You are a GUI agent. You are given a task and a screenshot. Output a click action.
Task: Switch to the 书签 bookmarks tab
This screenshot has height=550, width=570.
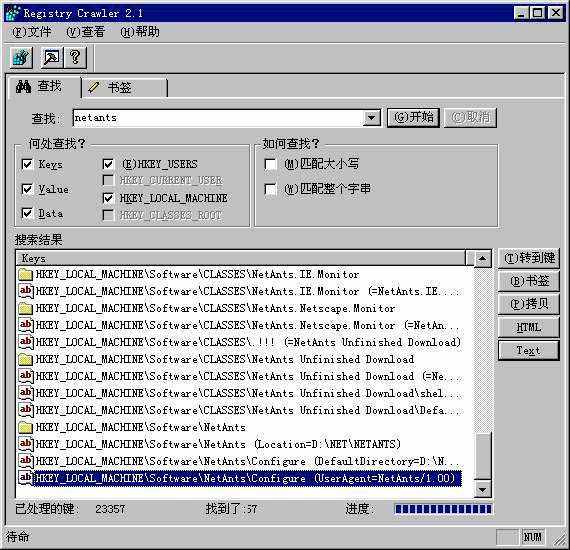pos(124,88)
